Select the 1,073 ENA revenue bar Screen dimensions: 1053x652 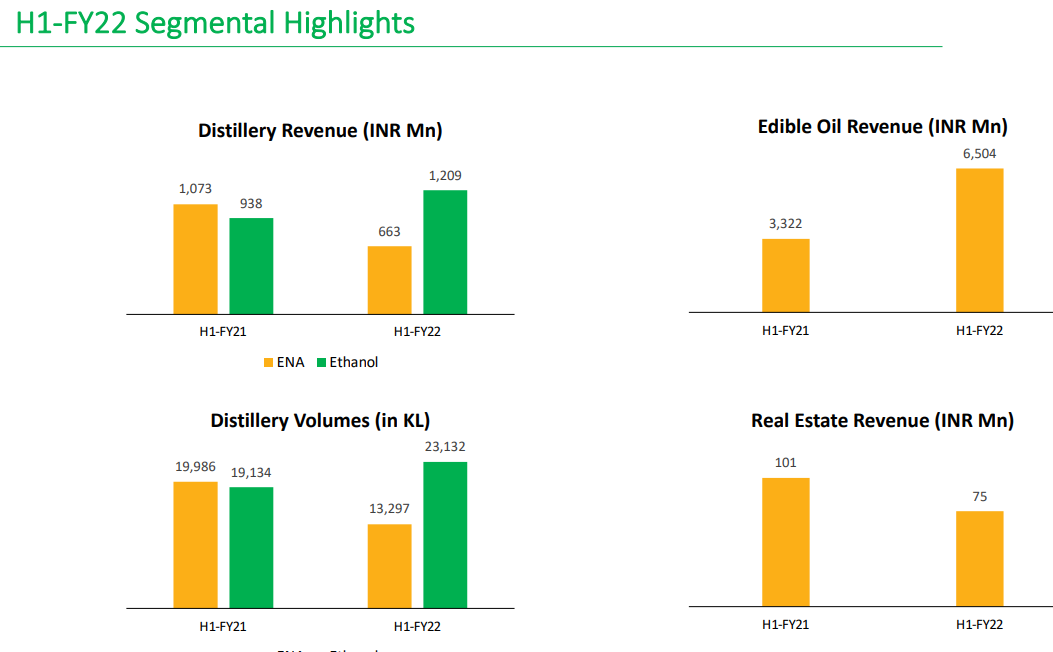click(195, 258)
